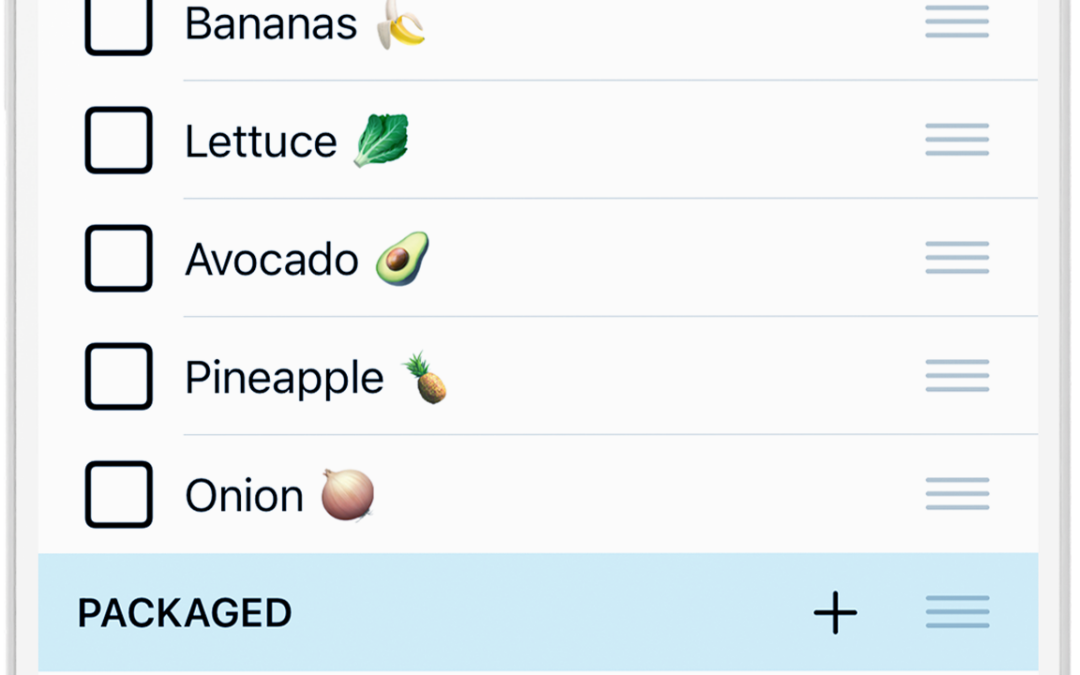Click the Packaged section reorder handle

pos(957,612)
